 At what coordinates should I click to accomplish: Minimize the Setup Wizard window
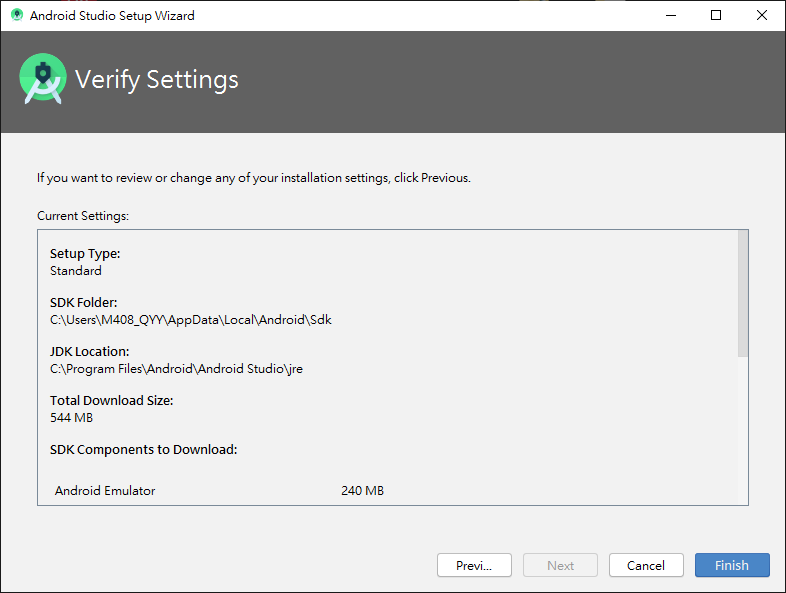pyautogui.click(x=671, y=15)
